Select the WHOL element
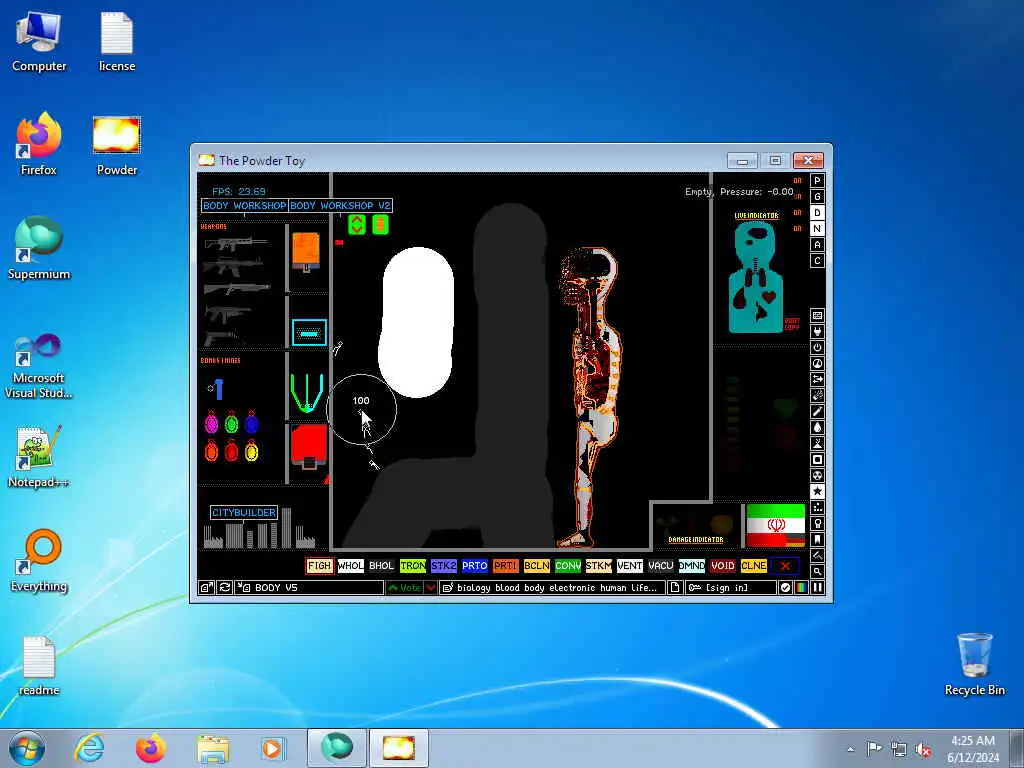 (351, 566)
